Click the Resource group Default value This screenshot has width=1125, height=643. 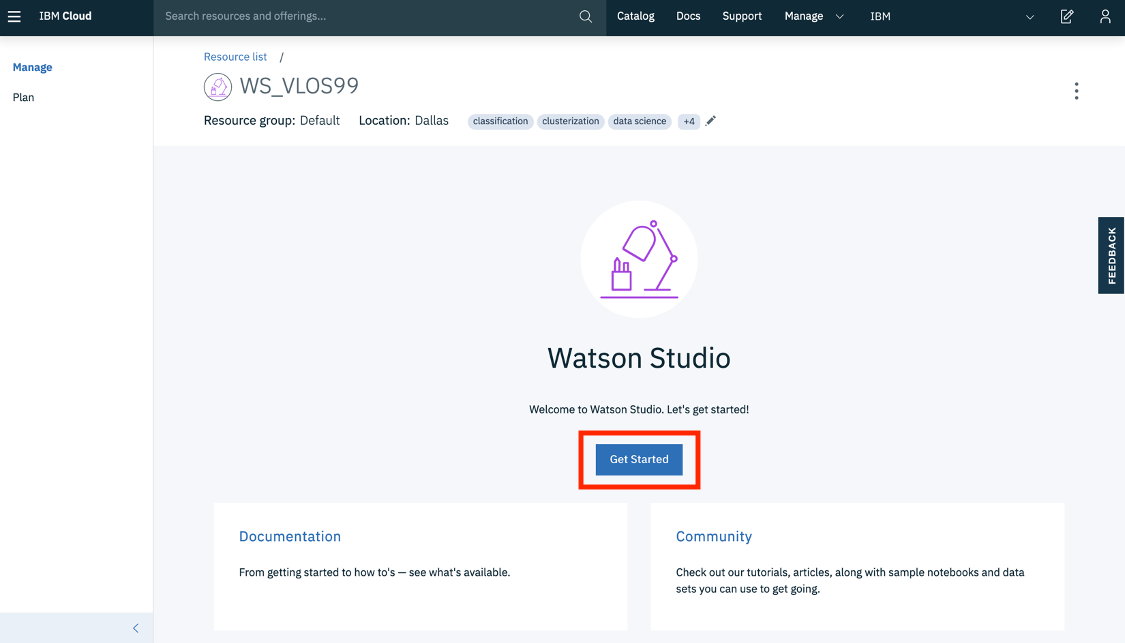coord(320,121)
